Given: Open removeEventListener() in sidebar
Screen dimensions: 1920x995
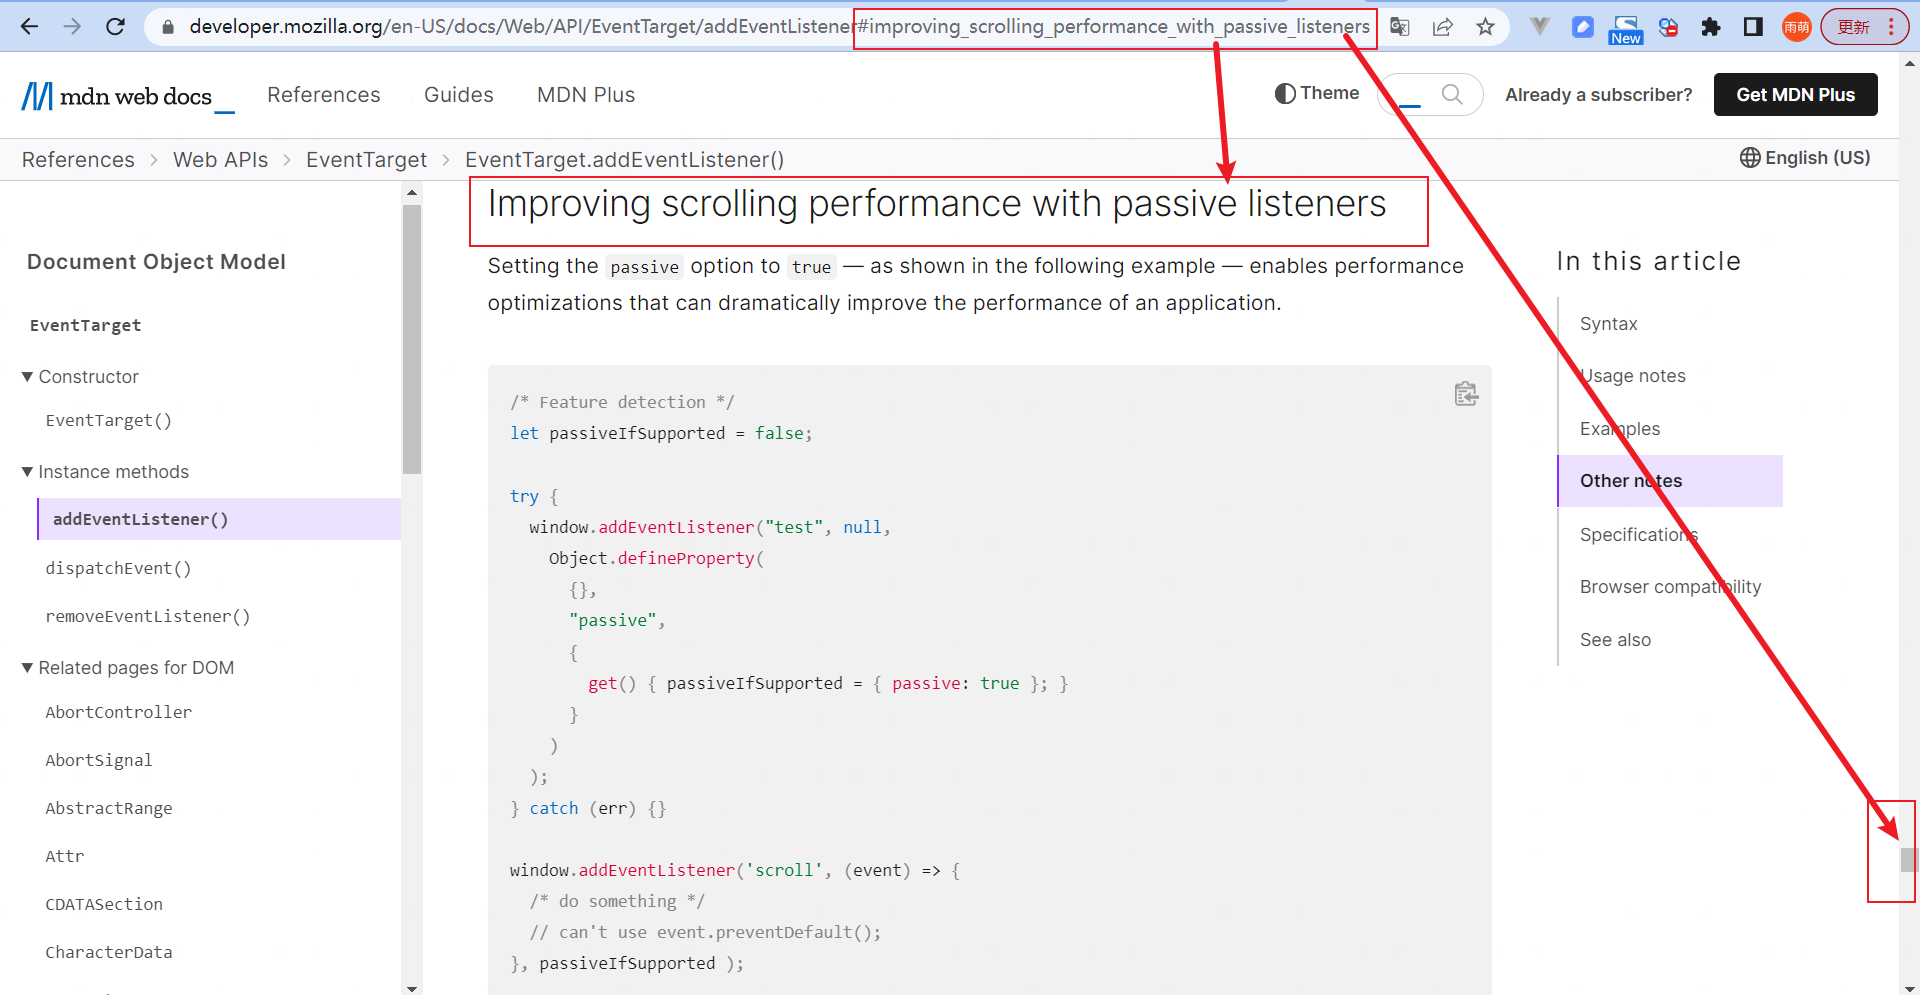Looking at the screenshot, I should coord(148,616).
